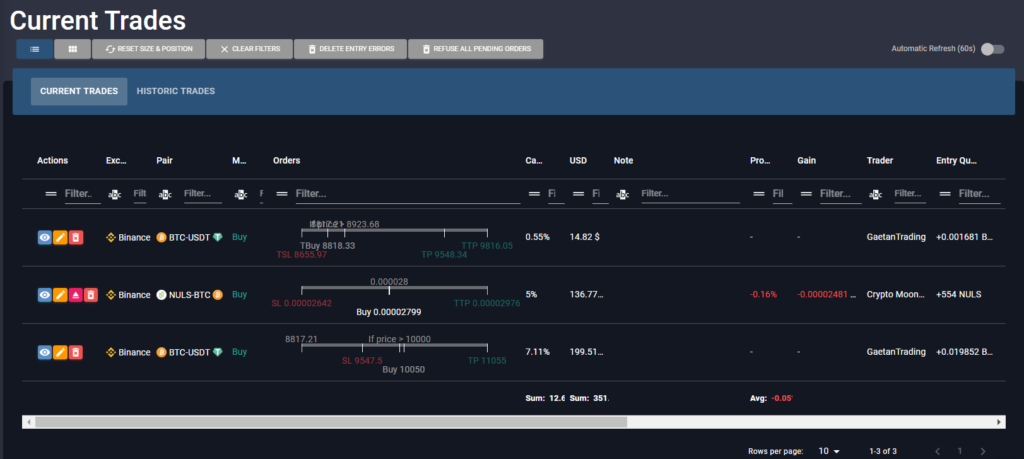The width and height of the screenshot is (1024, 459).
Task: Click the Buy 10050 order label
Action: (x=404, y=370)
